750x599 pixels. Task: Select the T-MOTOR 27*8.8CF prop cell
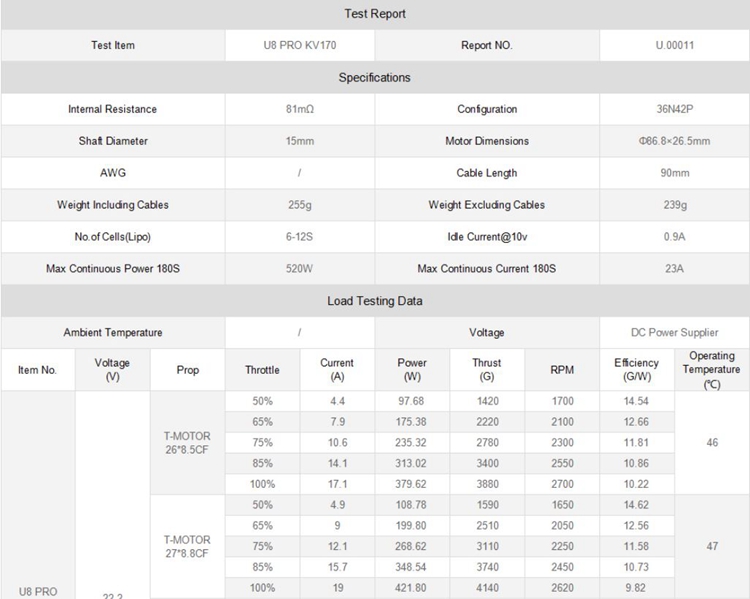tap(187, 546)
